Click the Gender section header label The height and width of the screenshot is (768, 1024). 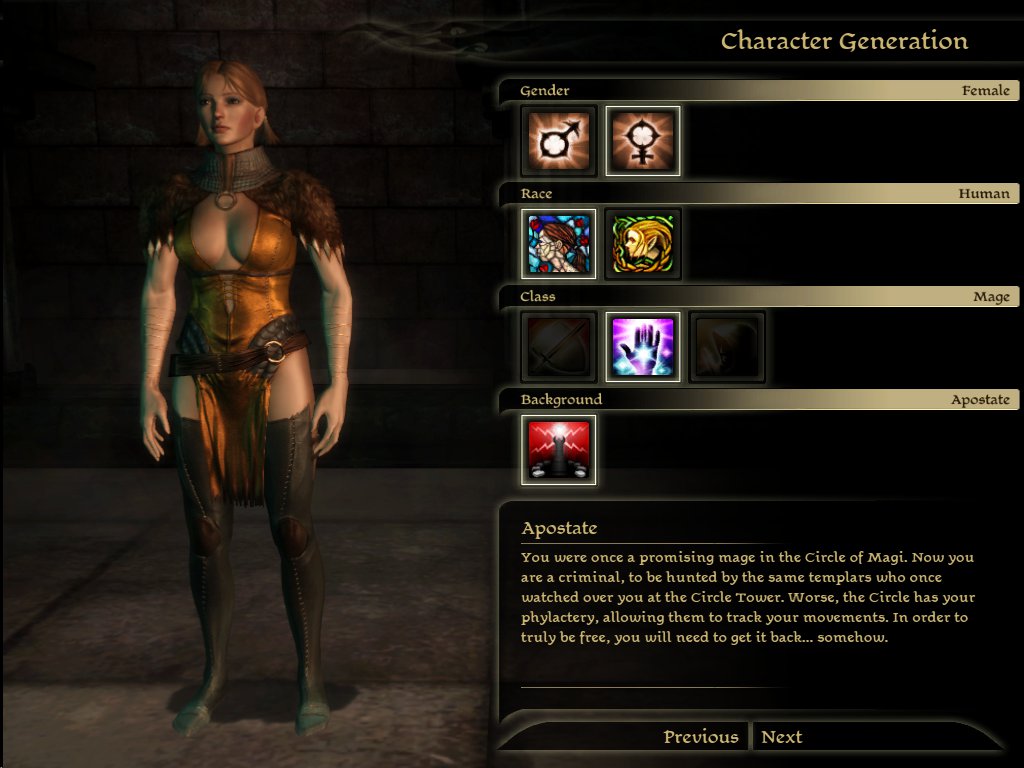click(545, 91)
